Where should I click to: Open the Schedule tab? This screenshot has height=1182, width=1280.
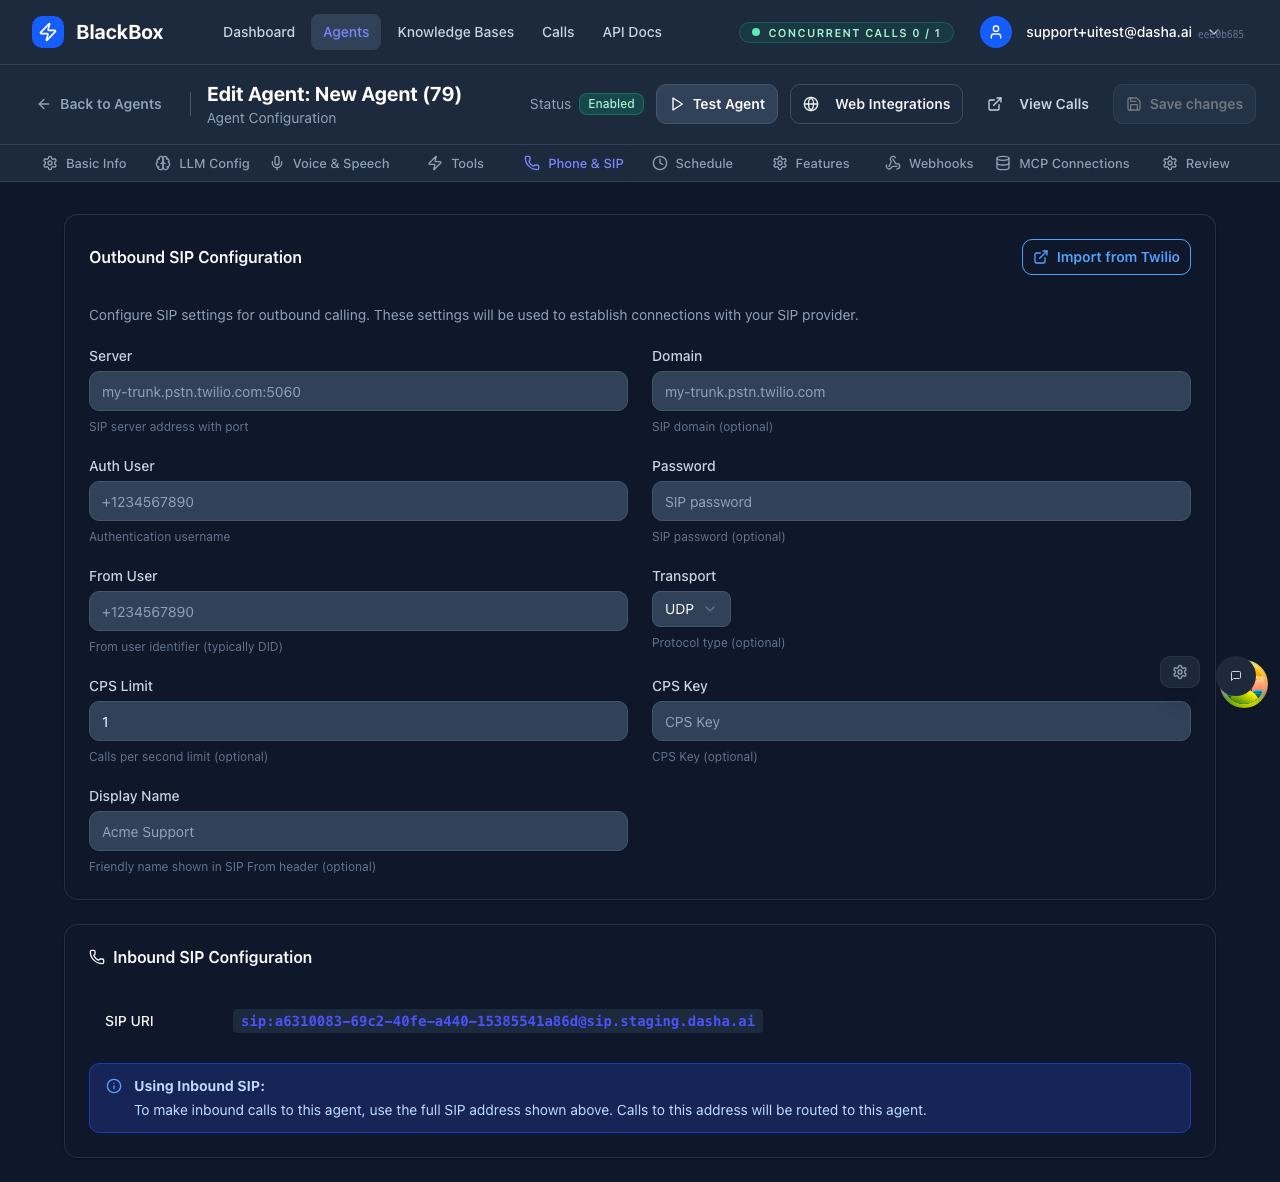coord(693,163)
